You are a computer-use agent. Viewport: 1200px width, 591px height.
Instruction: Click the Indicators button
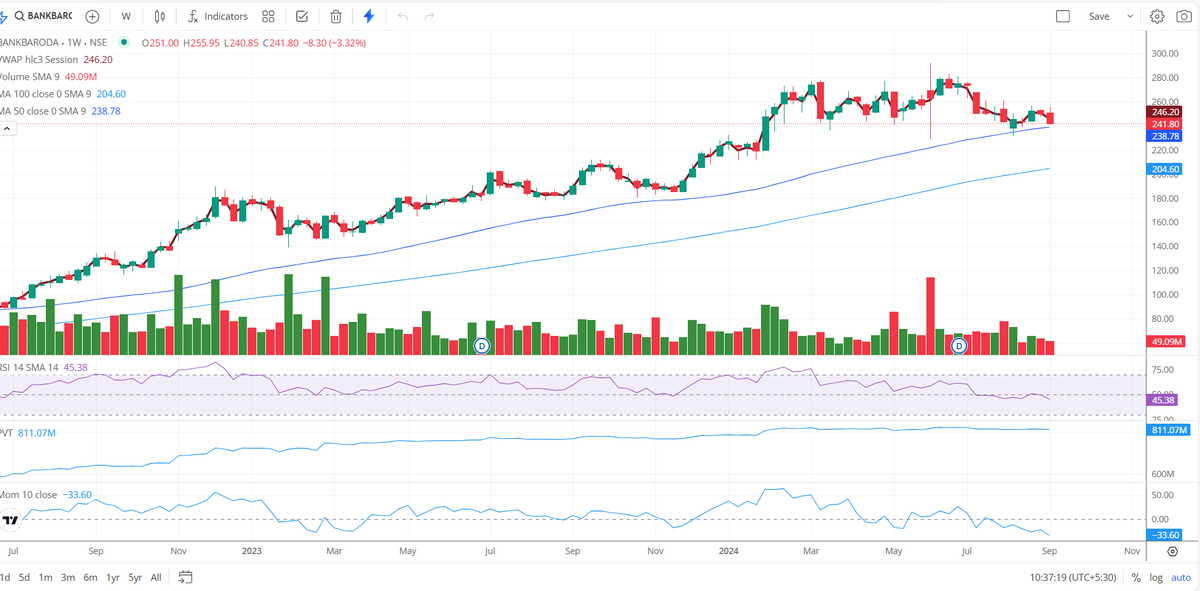click(x=217, y=16)
